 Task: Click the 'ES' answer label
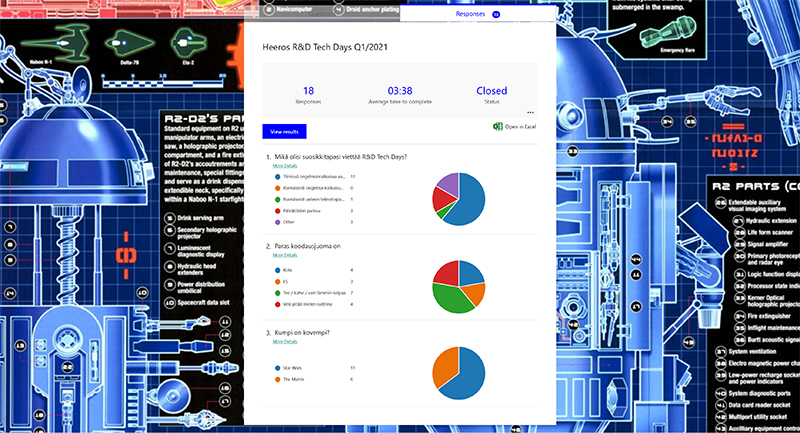[285, 282]
